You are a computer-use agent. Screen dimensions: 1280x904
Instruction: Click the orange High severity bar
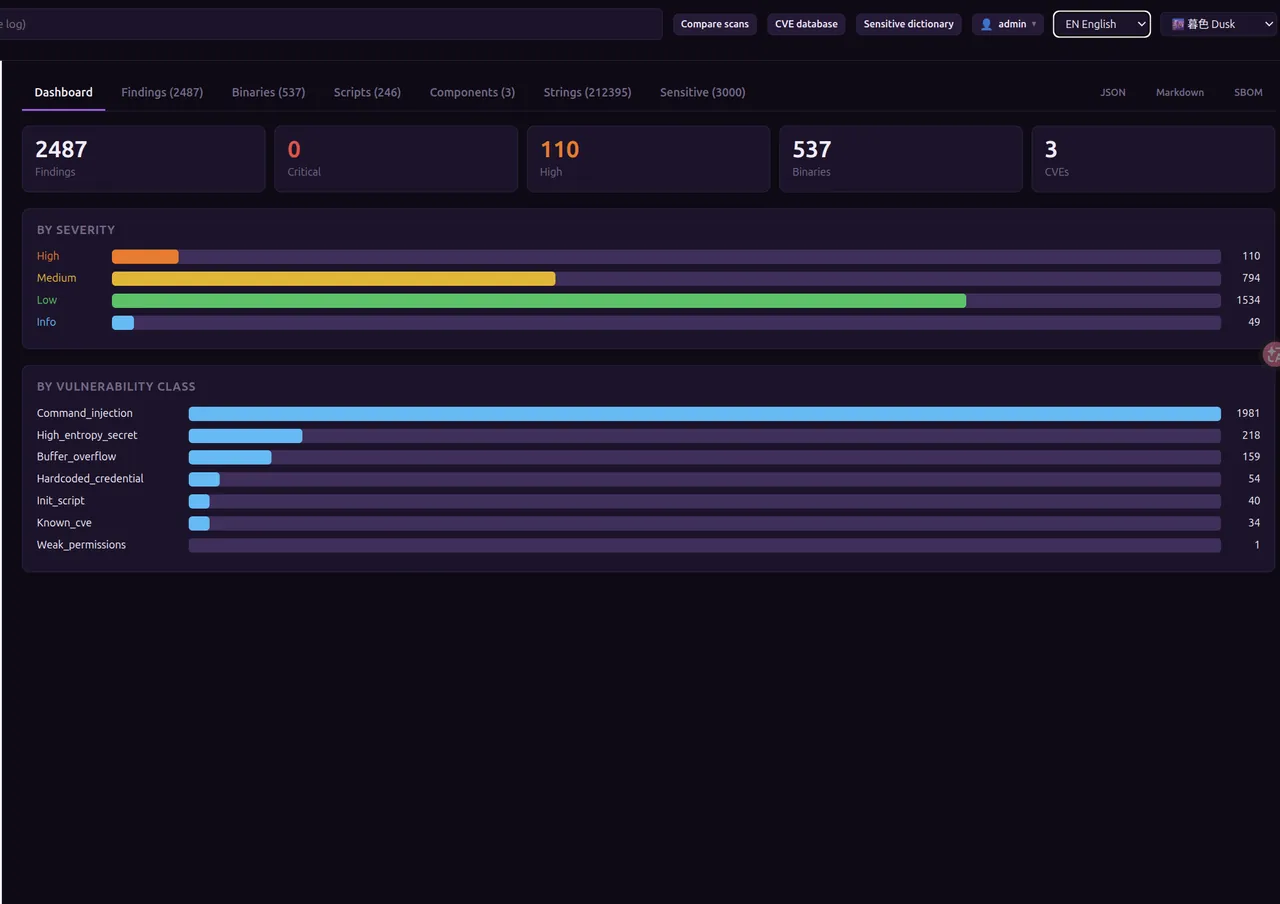click(145, 256)
